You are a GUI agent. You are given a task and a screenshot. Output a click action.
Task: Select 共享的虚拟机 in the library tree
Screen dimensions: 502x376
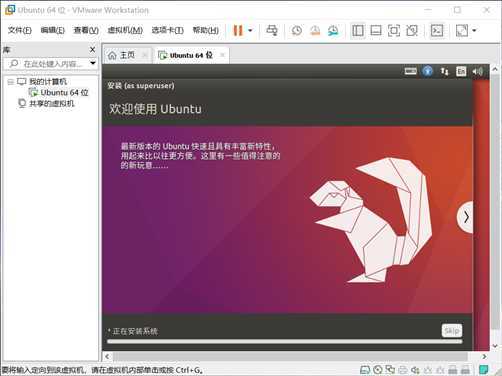point(52,103)
